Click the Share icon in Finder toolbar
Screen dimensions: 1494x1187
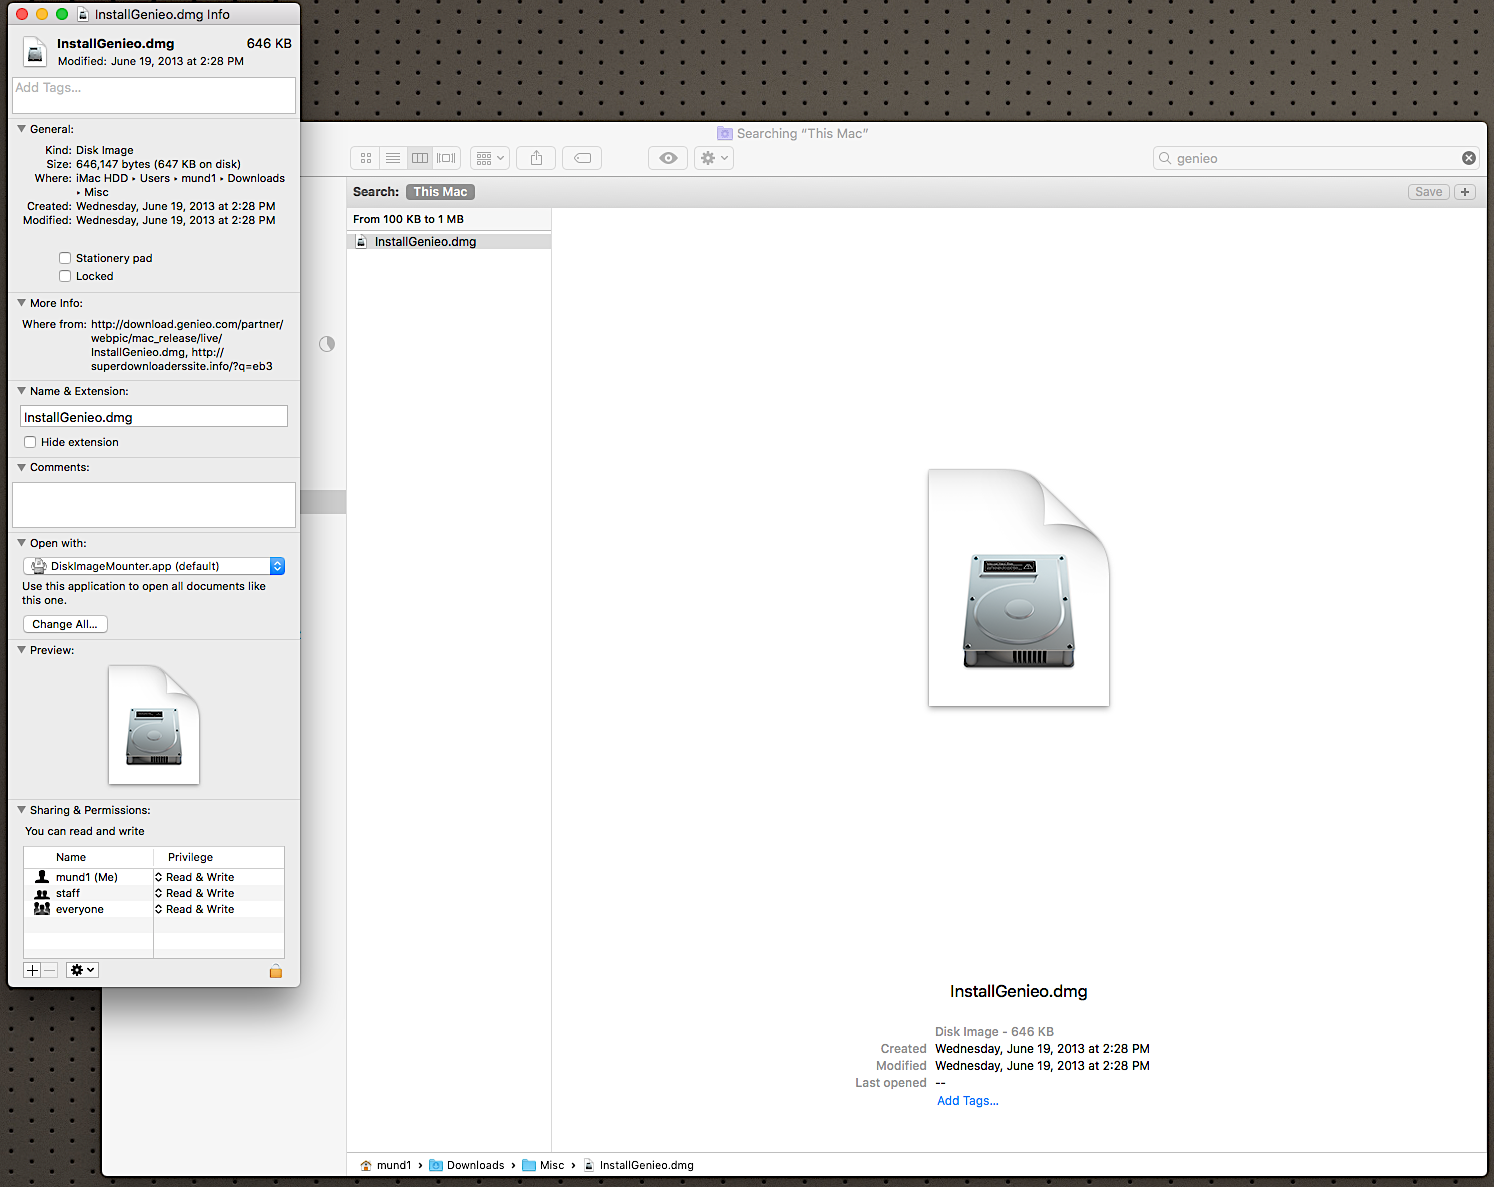tap(537, 158)
